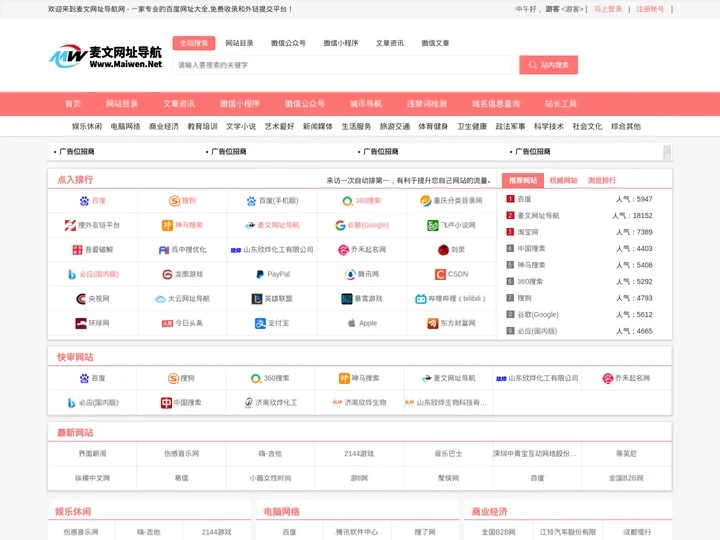This screenshot has height=540, width=720.
Task: Click the PayPal logo icon
Action: click(x=260, y=274)
